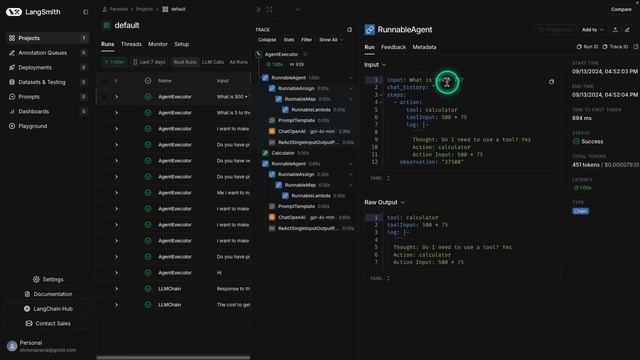Click the LangSmith logo icon
The height and width of the screenshot is (360, 640).
pos(13,12)
